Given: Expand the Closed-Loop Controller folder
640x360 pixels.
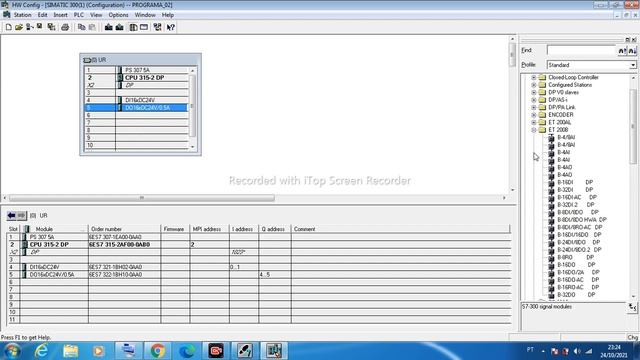Looking at the screenshot, I should [533, 77].
